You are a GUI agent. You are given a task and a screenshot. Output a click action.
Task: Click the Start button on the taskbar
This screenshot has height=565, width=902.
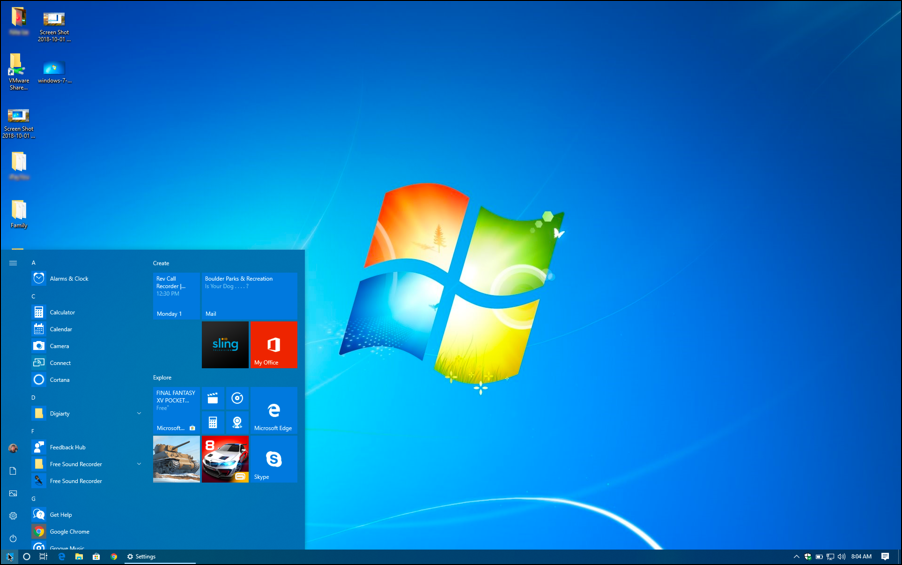[x=9, y=557]
